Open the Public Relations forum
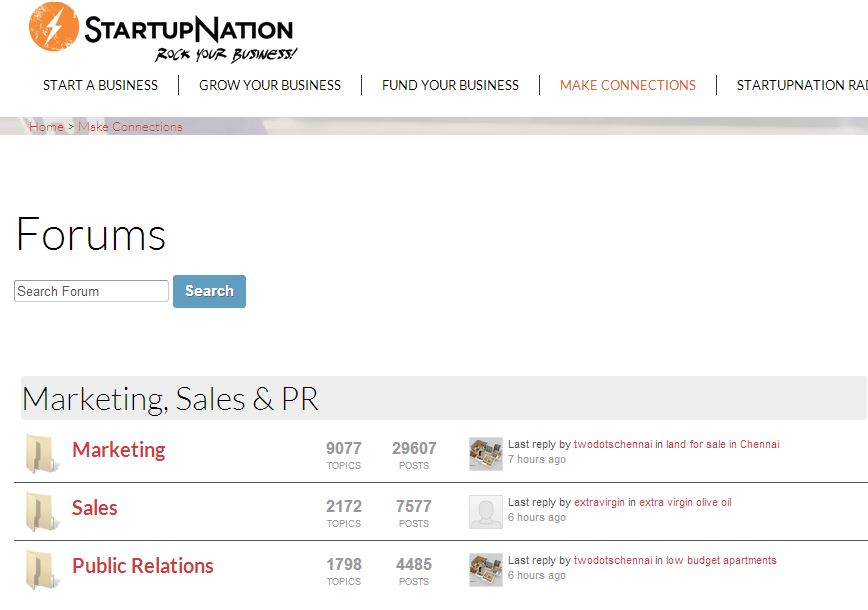Screen dimensions: 868x610 tap(142, 566)
